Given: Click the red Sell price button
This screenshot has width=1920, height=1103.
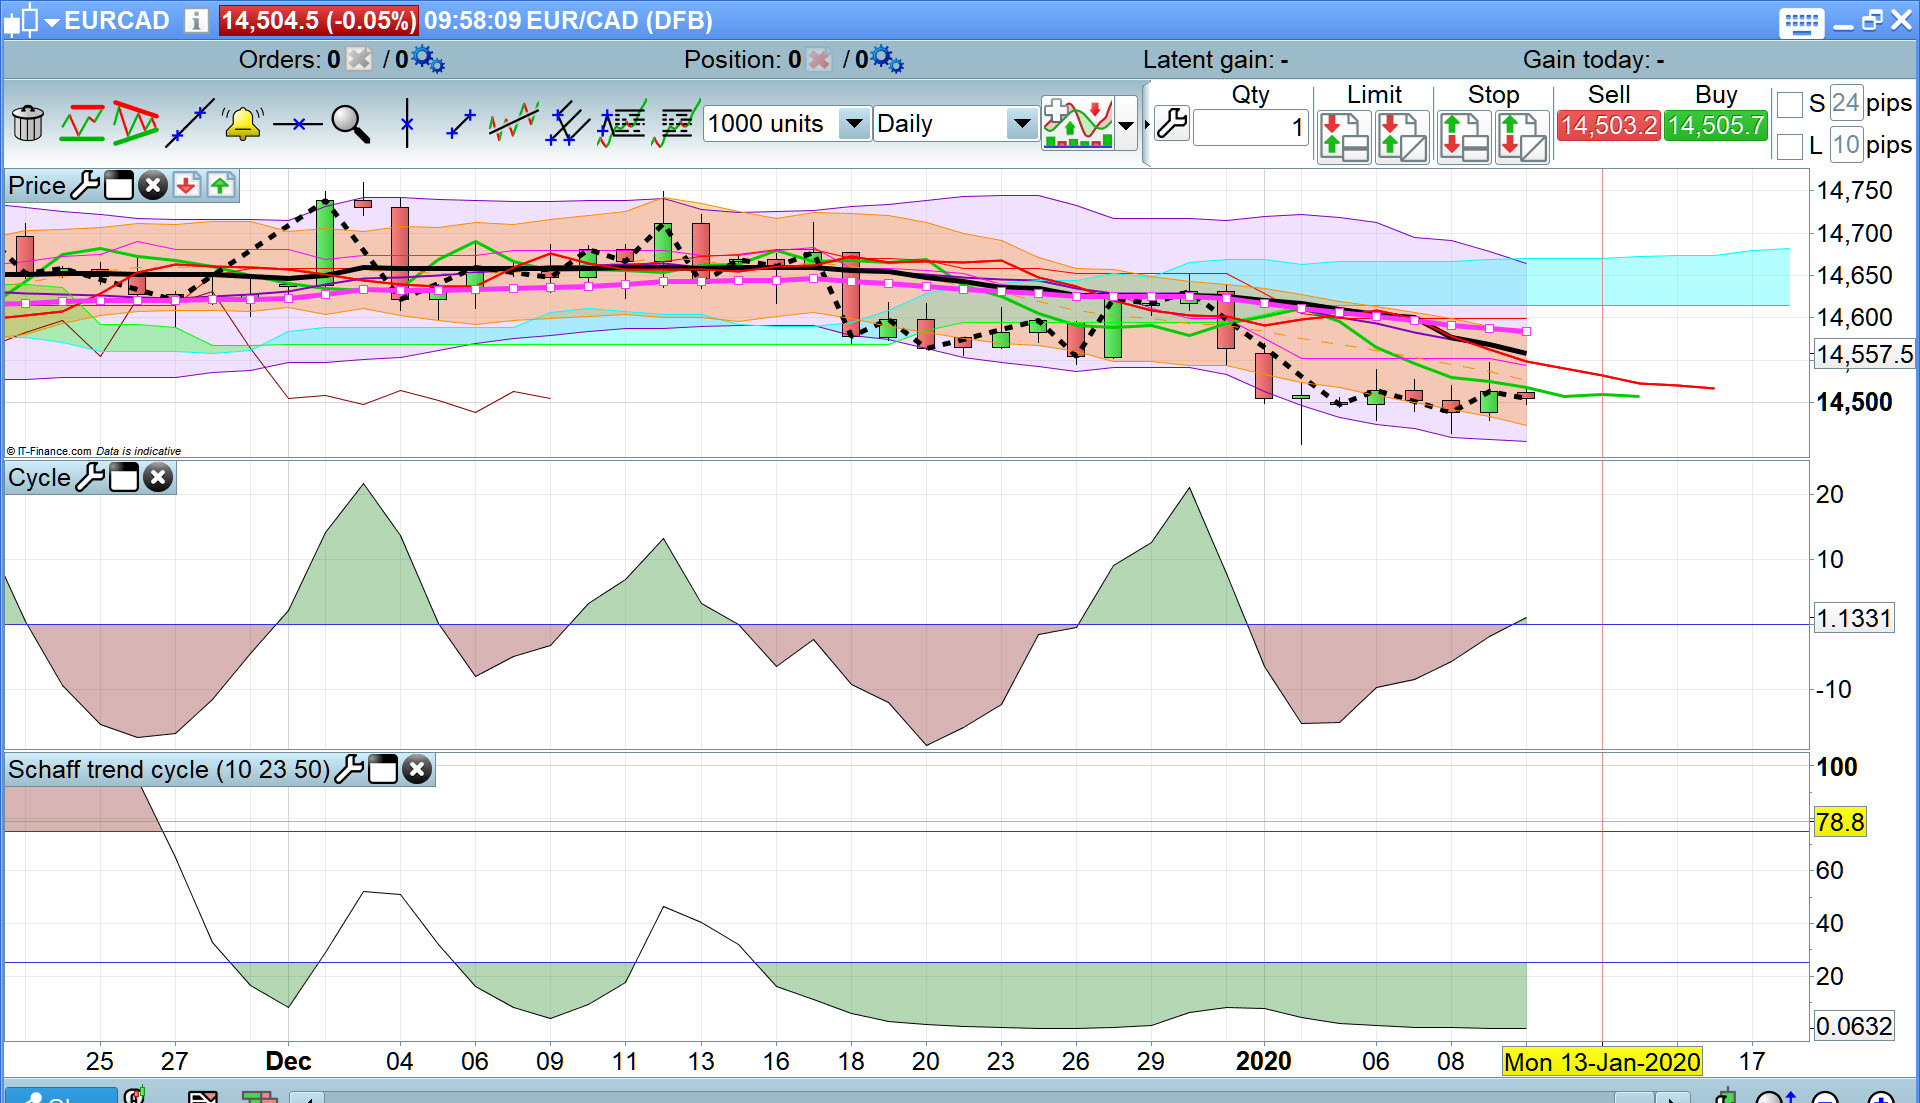Looking at the screenshot, I should [1608, 126].
